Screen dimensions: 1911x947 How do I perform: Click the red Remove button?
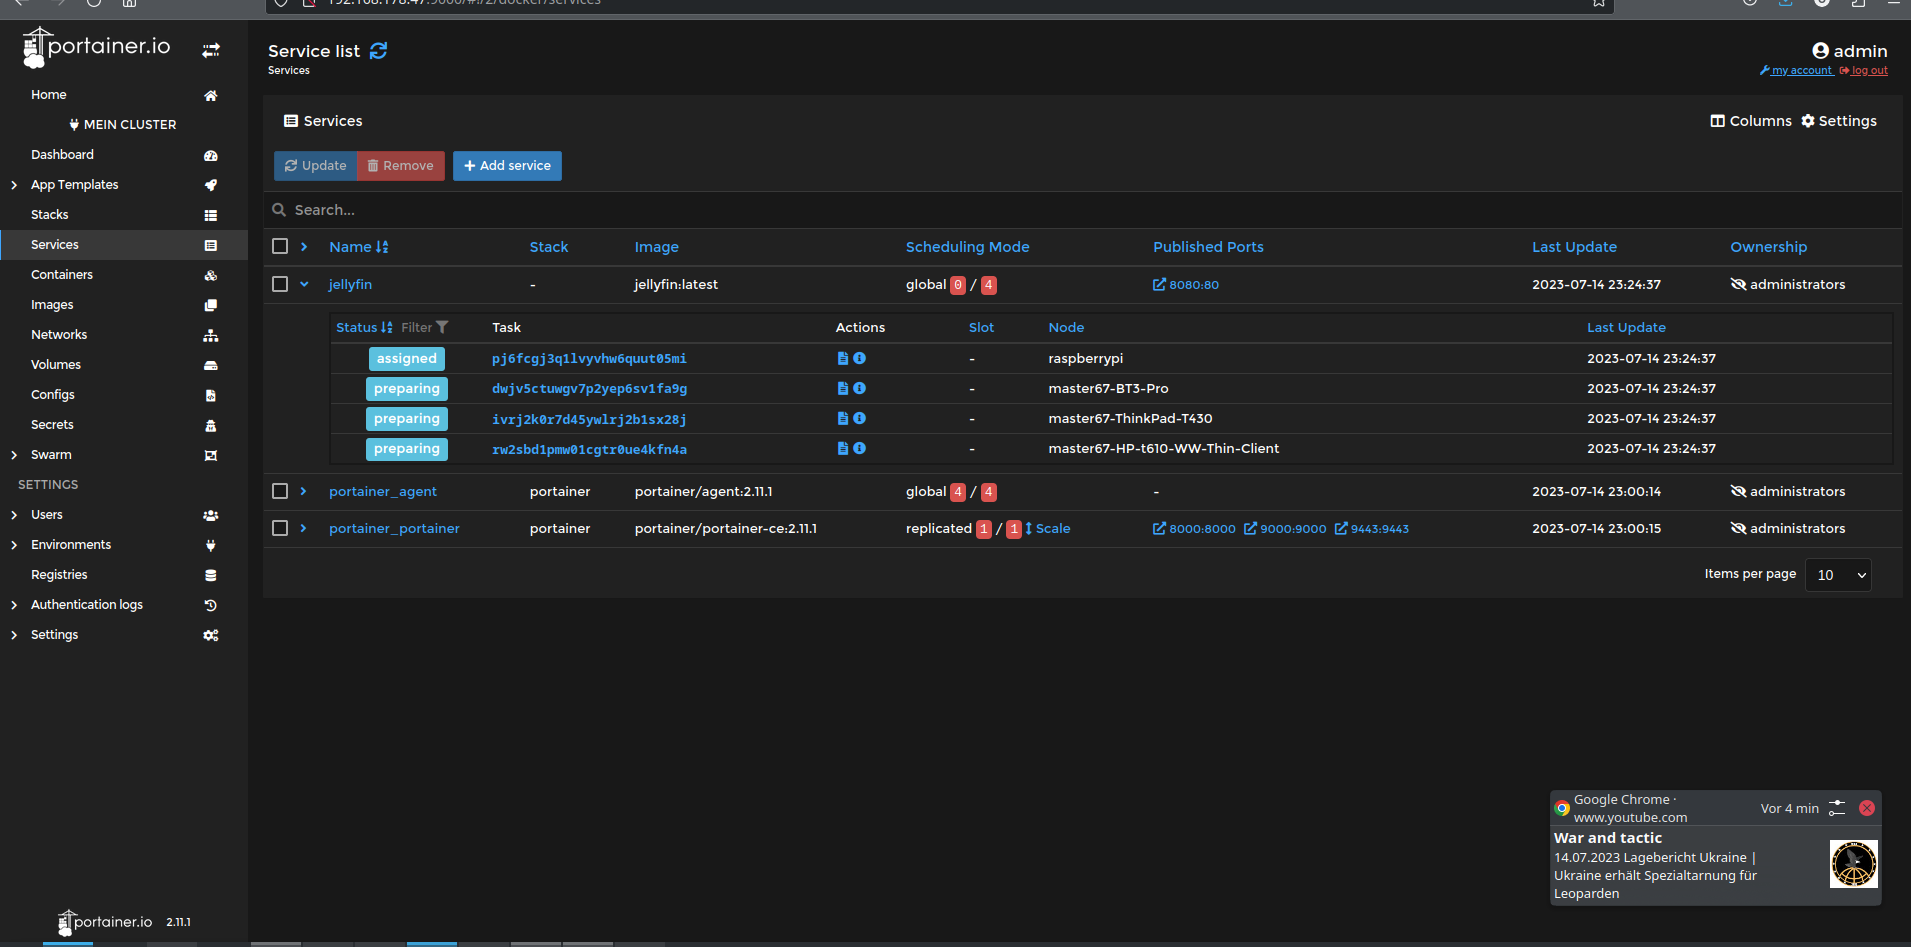click(400, 166)
